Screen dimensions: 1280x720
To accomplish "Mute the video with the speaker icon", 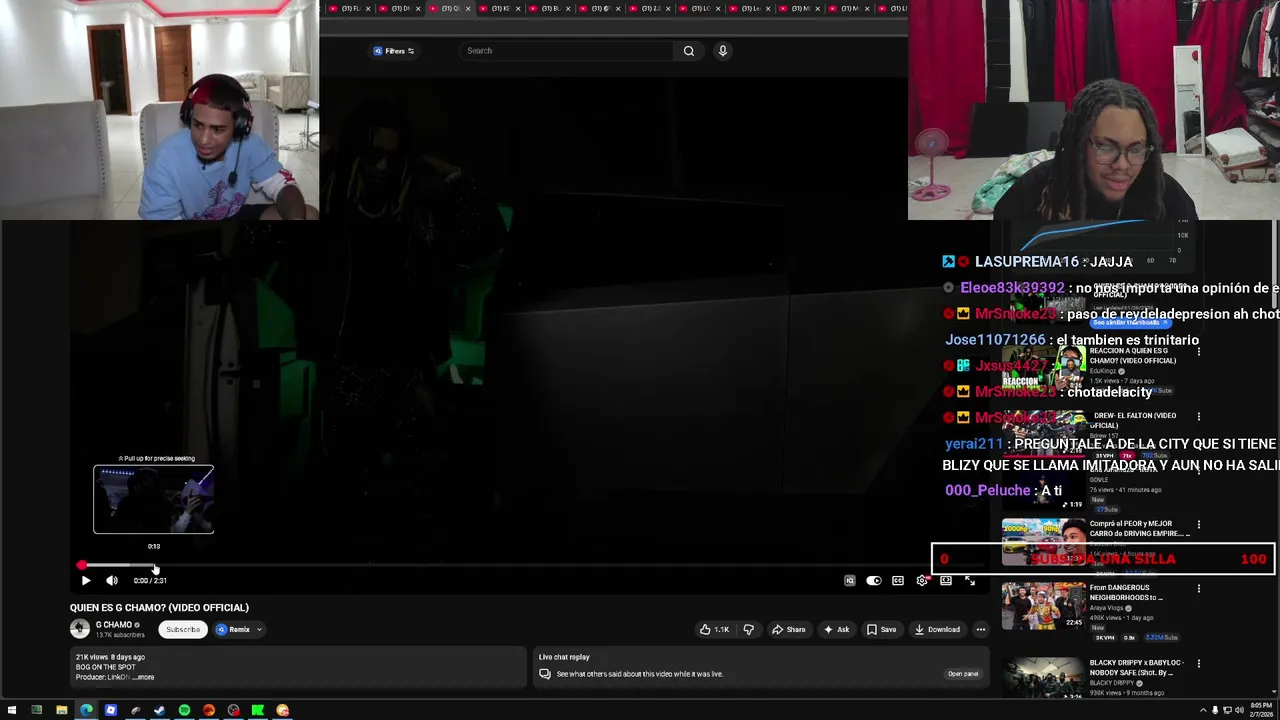I will 112,580.
